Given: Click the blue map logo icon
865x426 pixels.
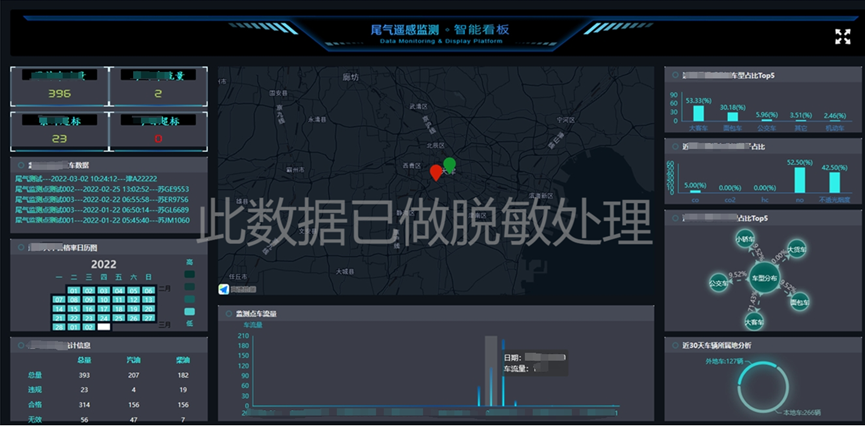Looking at the screenshot, I should (x=223, y=289).
